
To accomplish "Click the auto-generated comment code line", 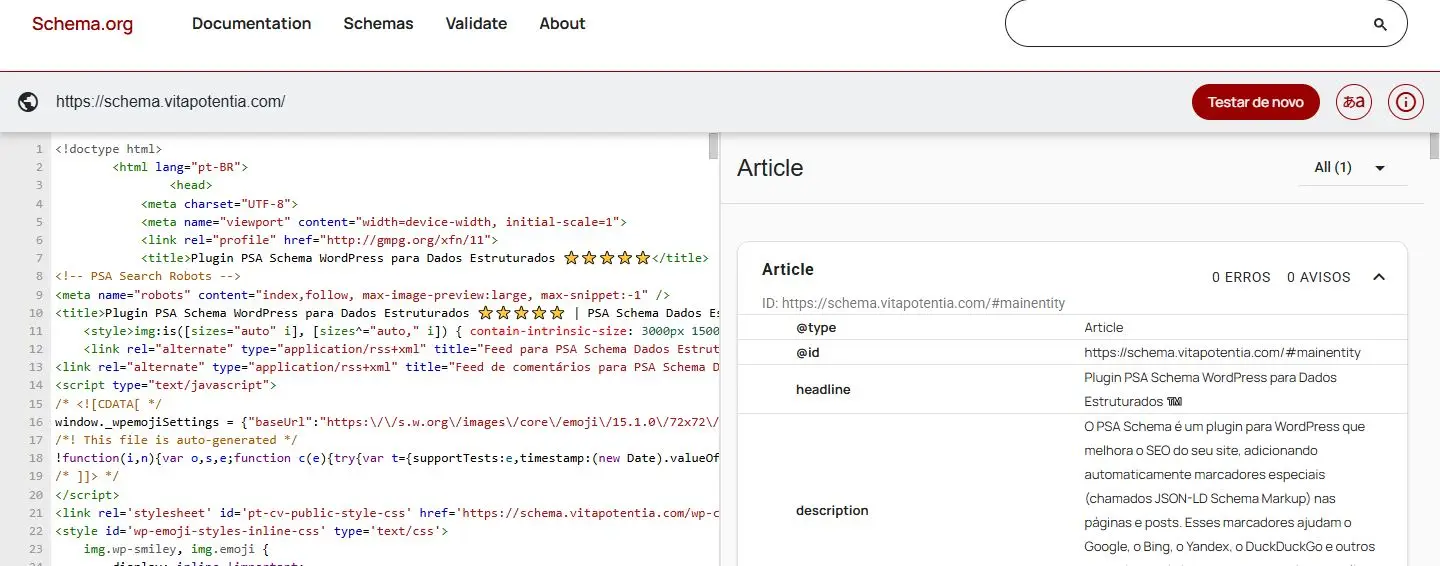I will click(176, 439).
